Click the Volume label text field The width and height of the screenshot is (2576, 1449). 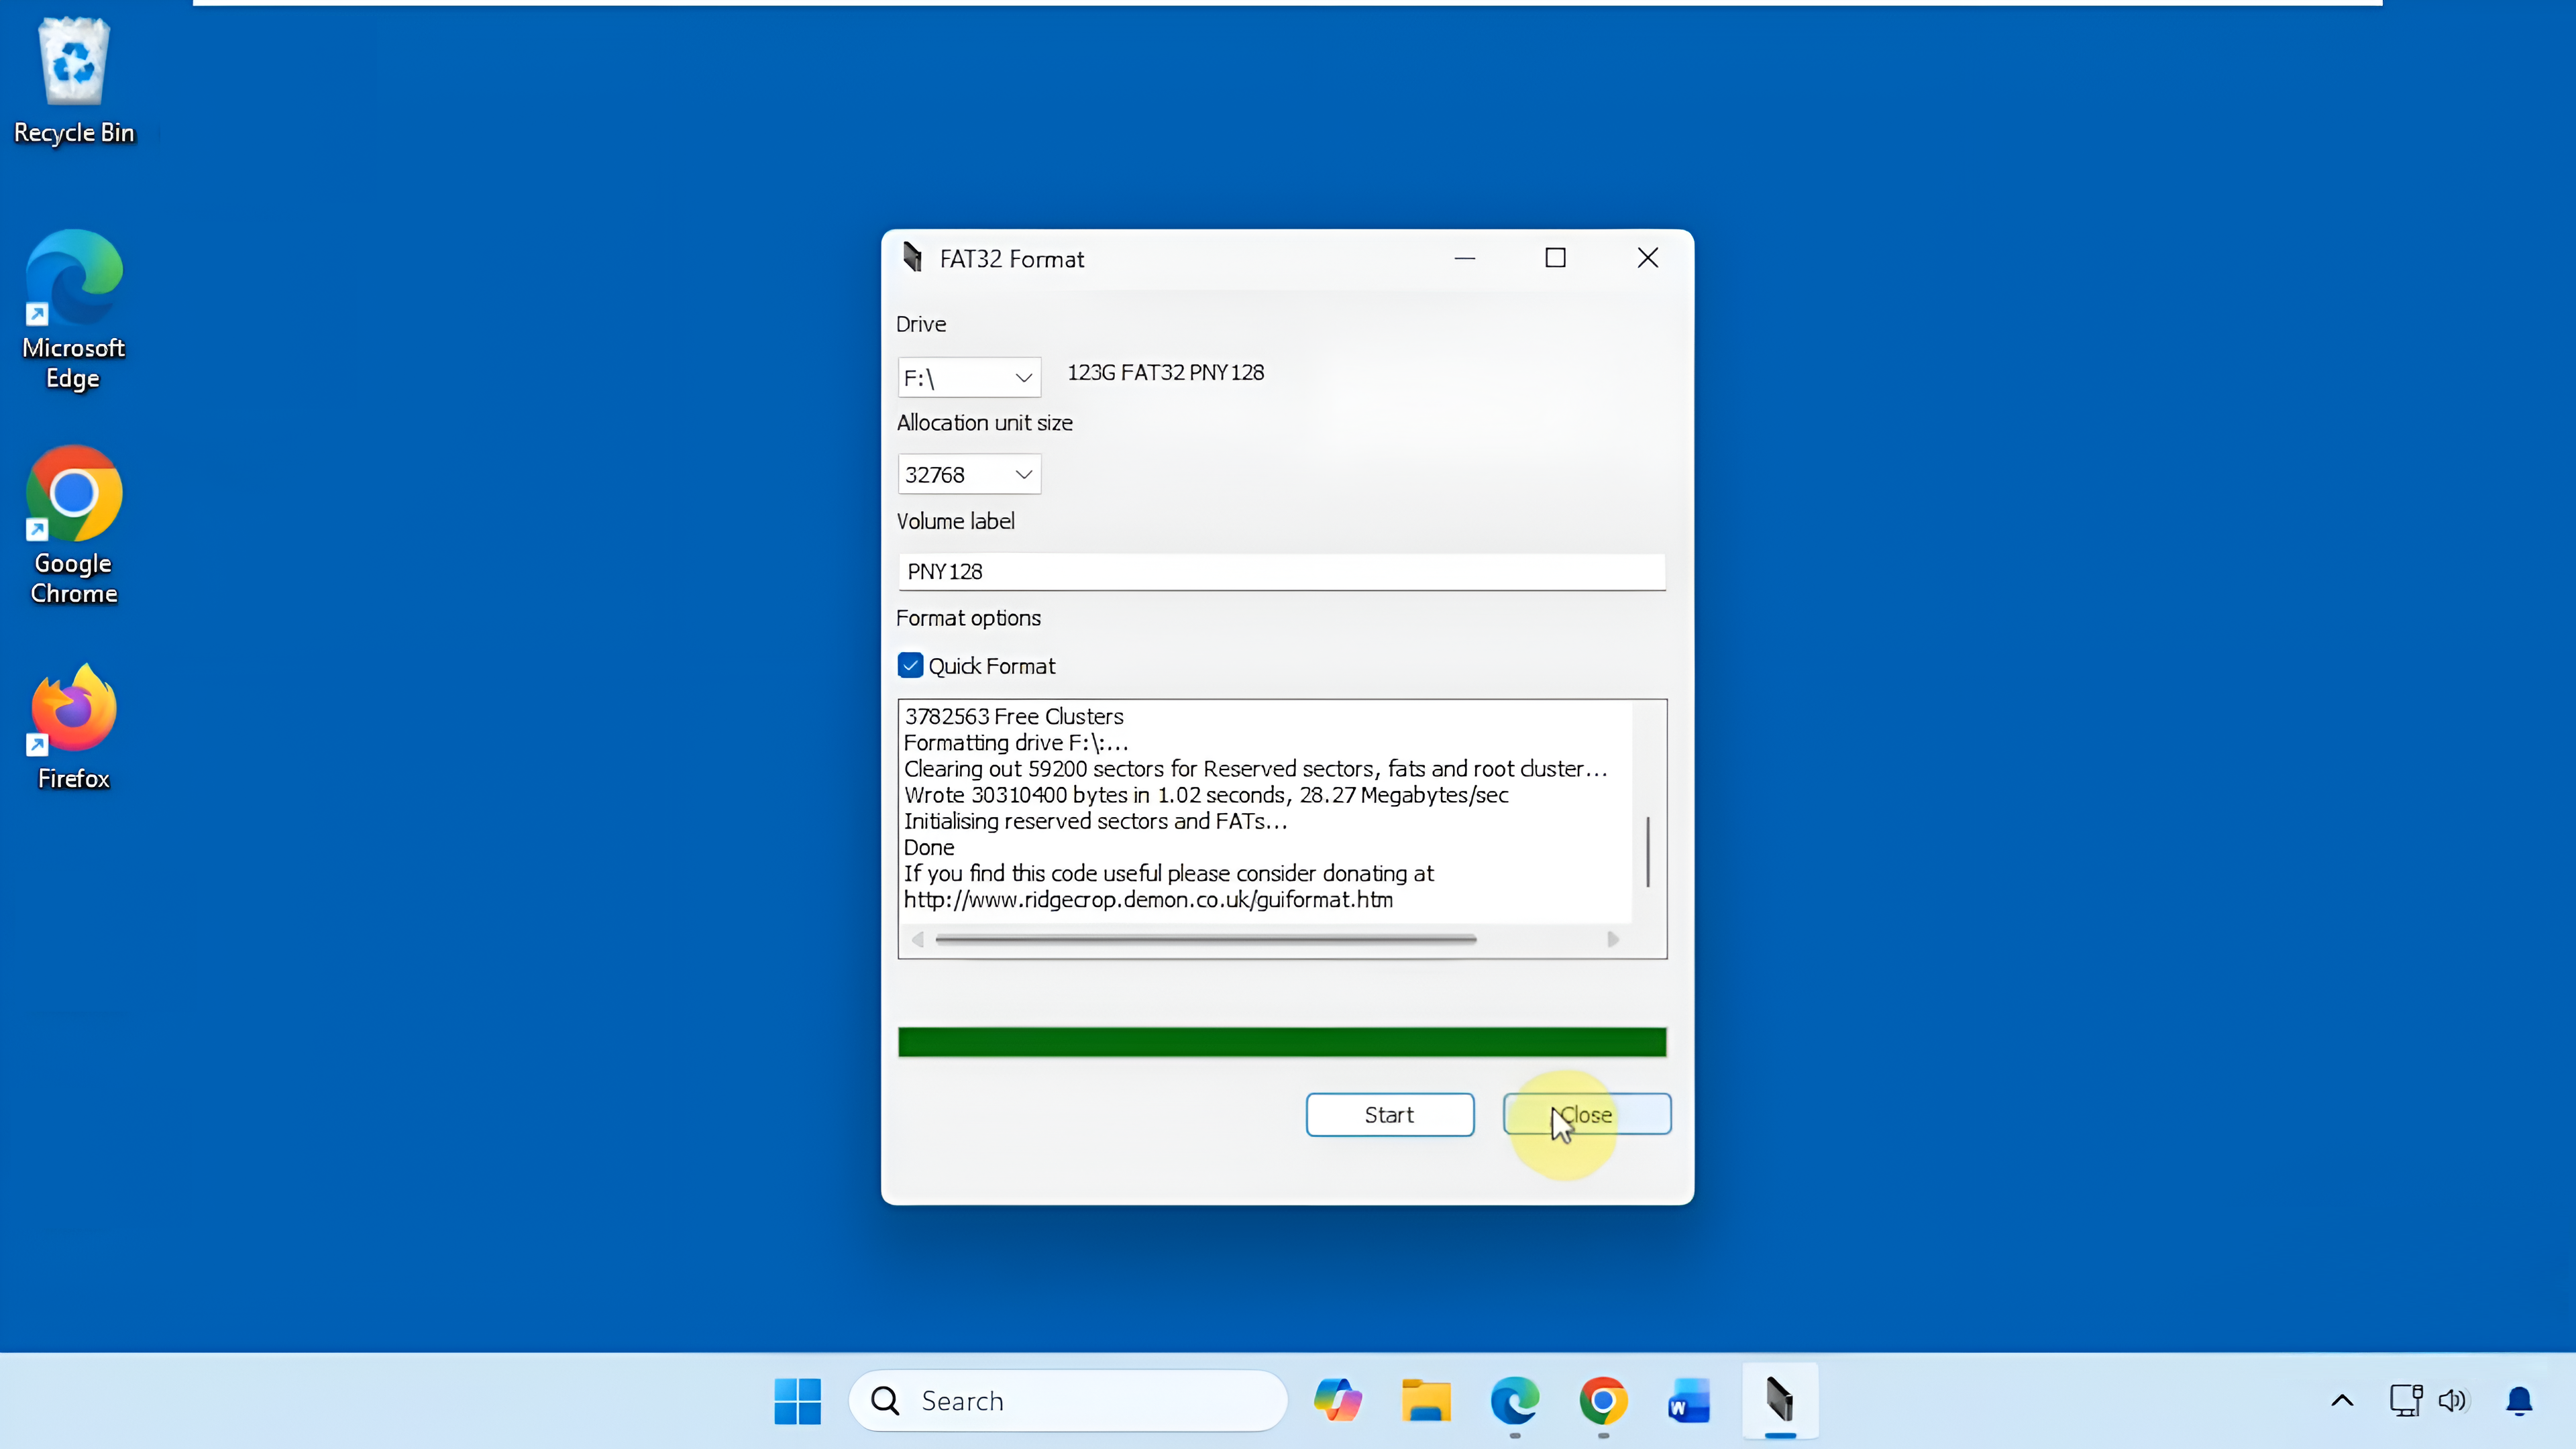[x=1281, y=572]
